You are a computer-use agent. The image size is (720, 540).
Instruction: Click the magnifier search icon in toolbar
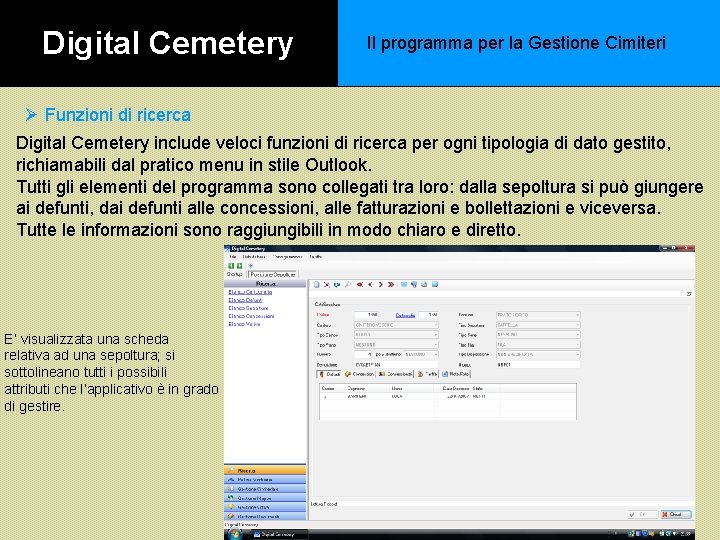(348, 285)
